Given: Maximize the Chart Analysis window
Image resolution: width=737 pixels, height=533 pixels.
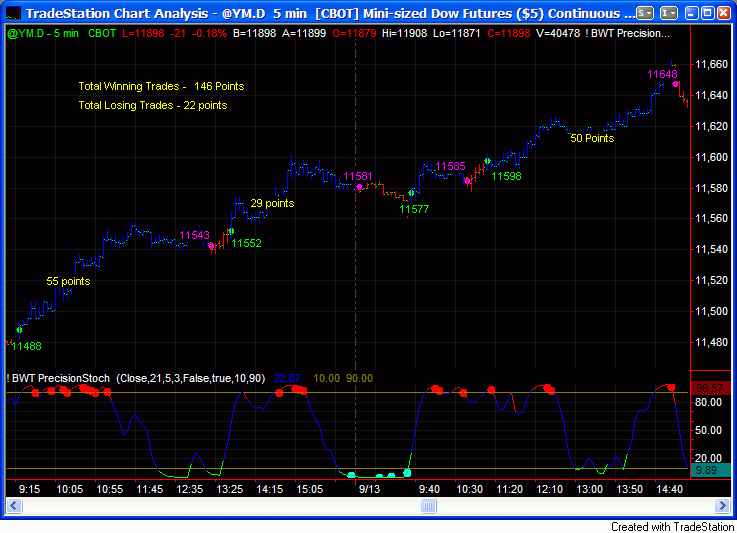Looking at the screenshot, I should (x=707, y=13).
